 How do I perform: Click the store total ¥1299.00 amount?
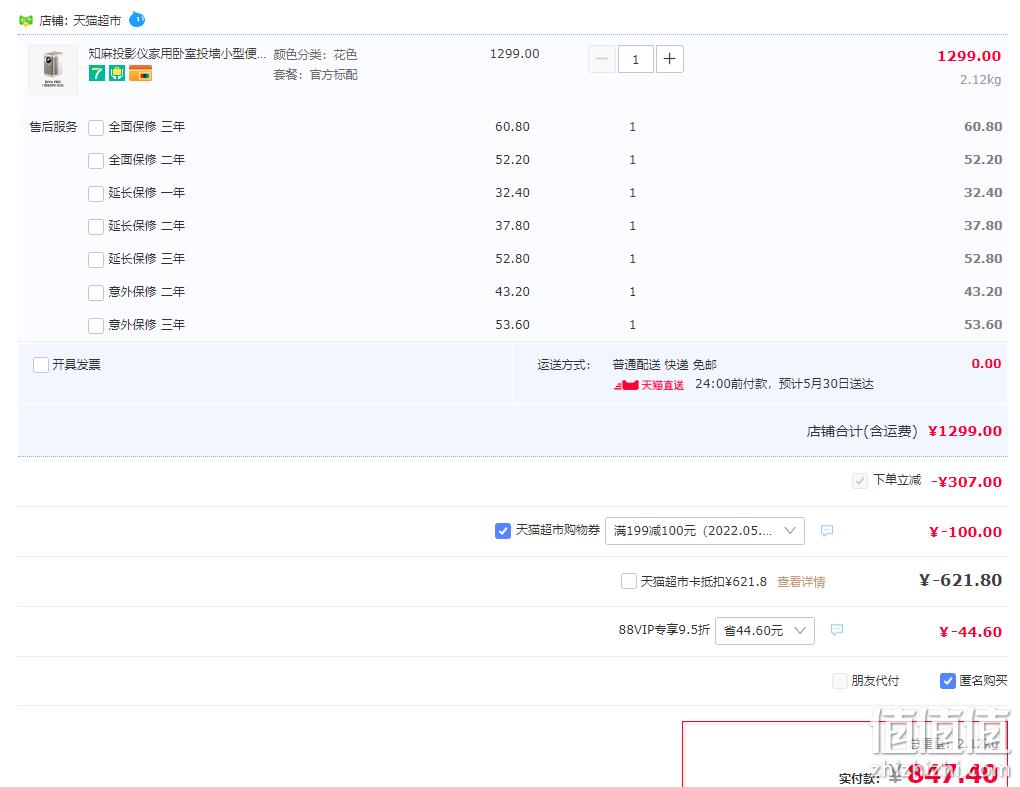[x=965, y=431]
